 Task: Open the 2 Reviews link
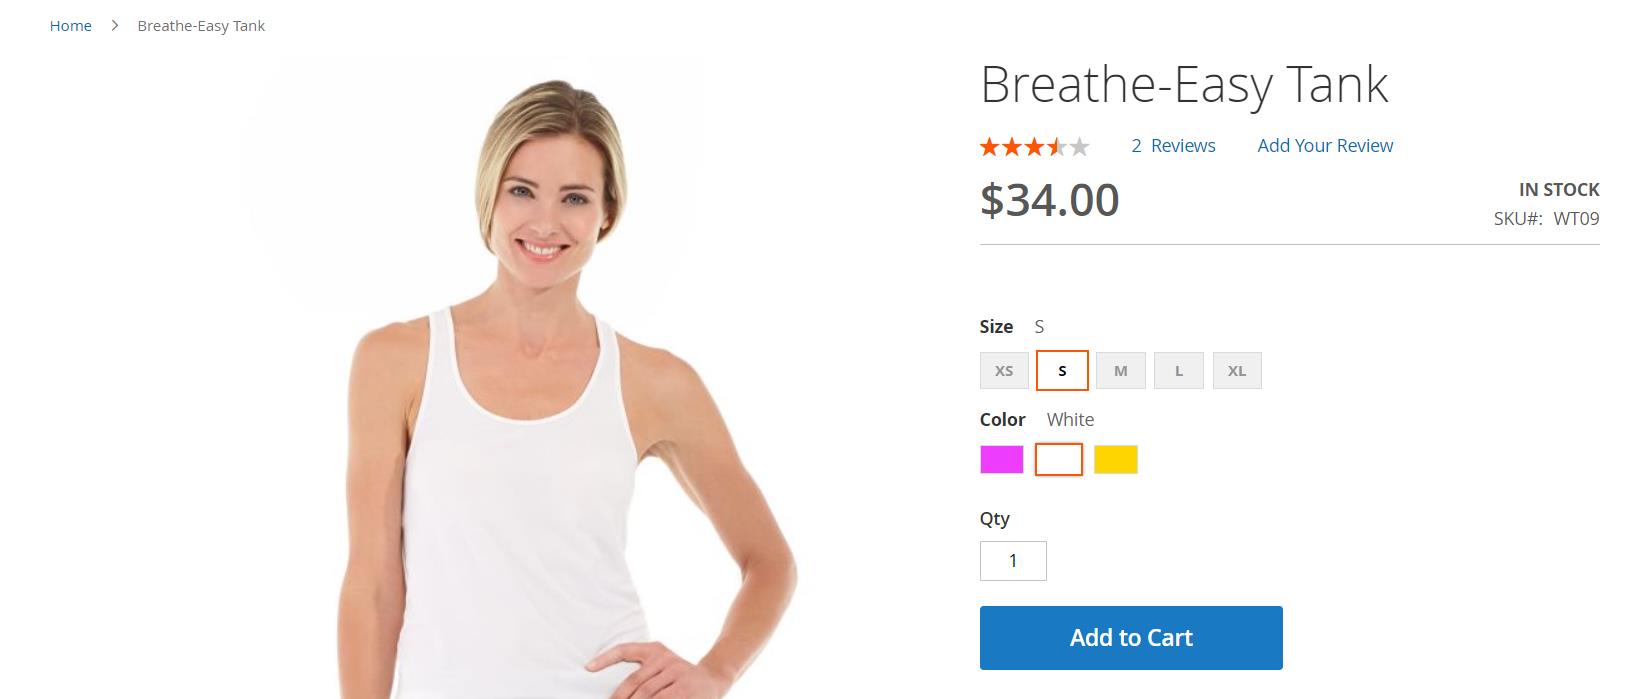coord(1173,146)
